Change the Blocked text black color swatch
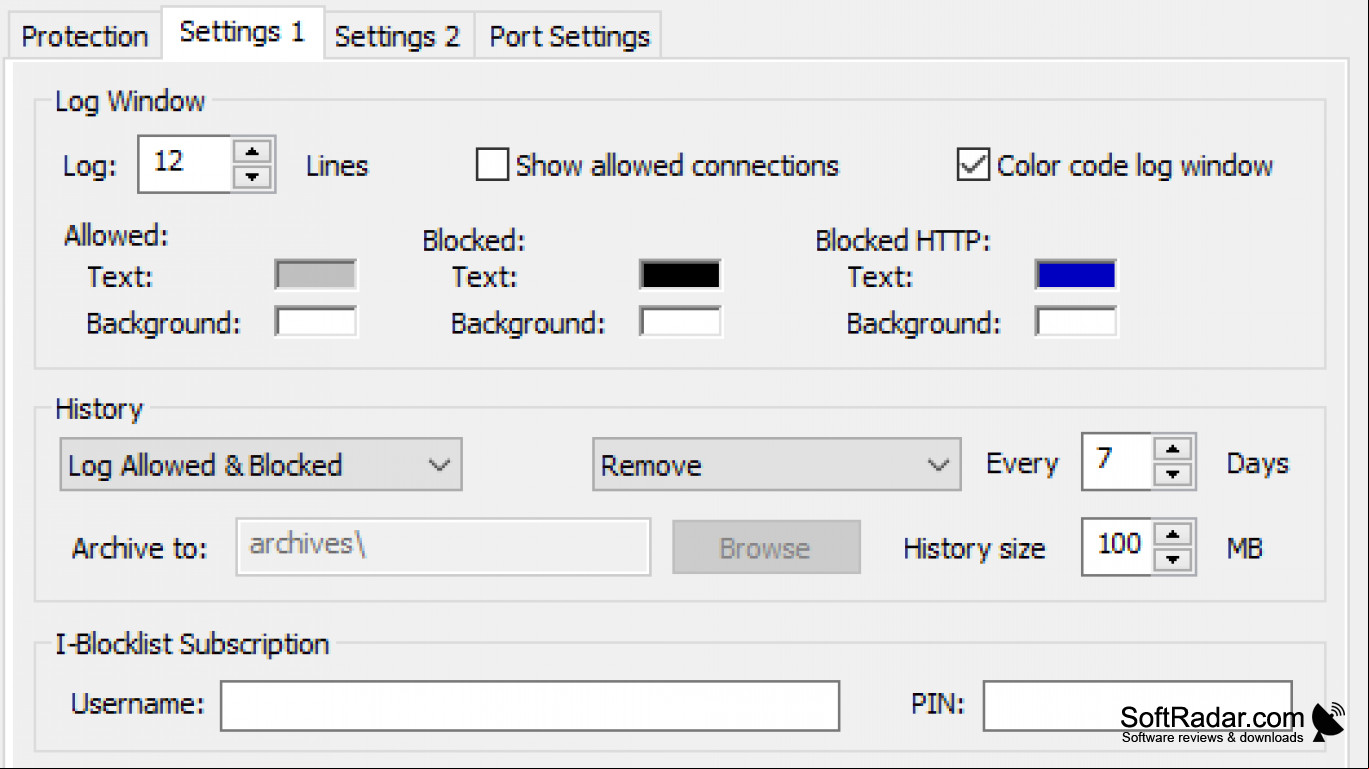The image size is (1369, 769). 680,275
